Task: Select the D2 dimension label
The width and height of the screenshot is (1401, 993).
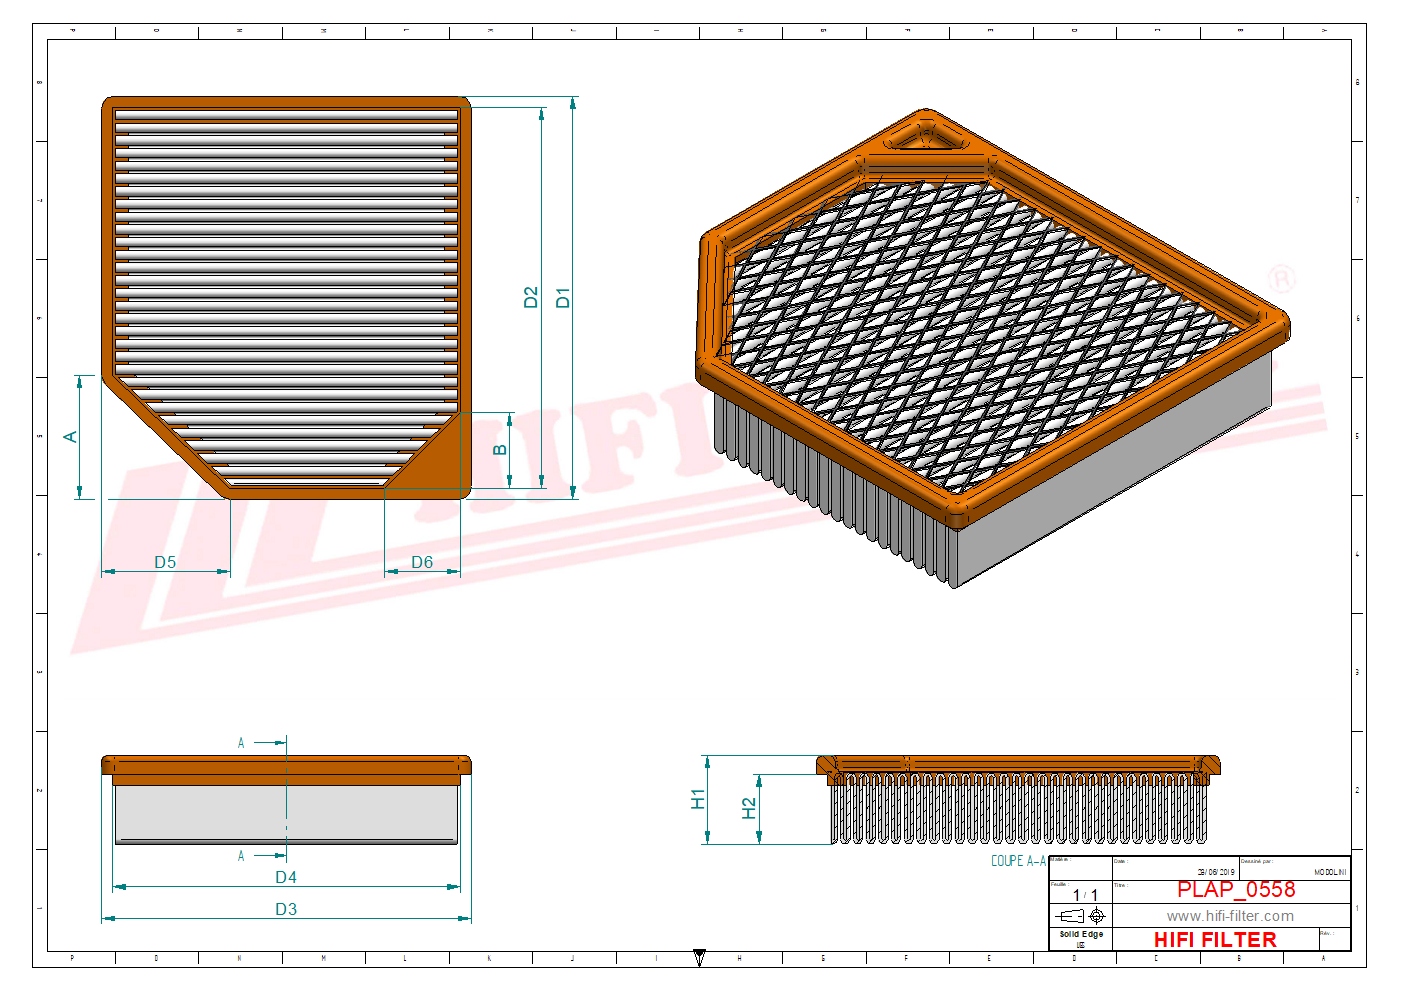Action: point(531,297)
